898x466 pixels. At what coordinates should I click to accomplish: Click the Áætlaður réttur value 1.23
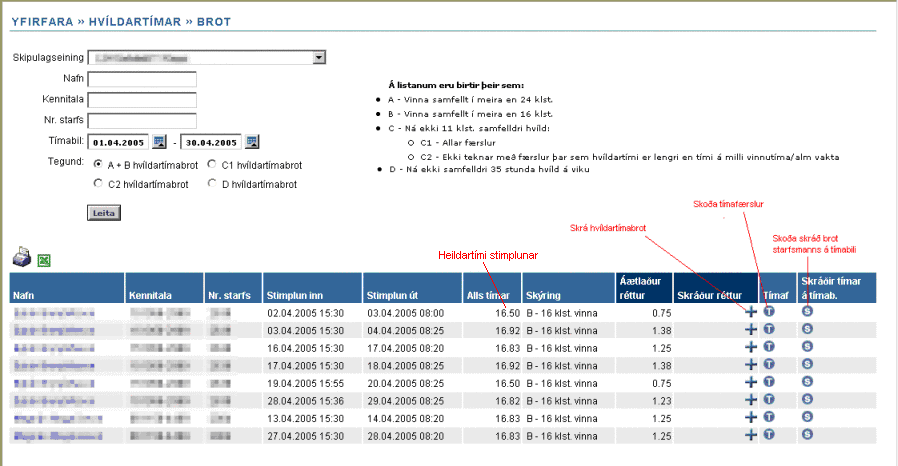click(661, 401)
